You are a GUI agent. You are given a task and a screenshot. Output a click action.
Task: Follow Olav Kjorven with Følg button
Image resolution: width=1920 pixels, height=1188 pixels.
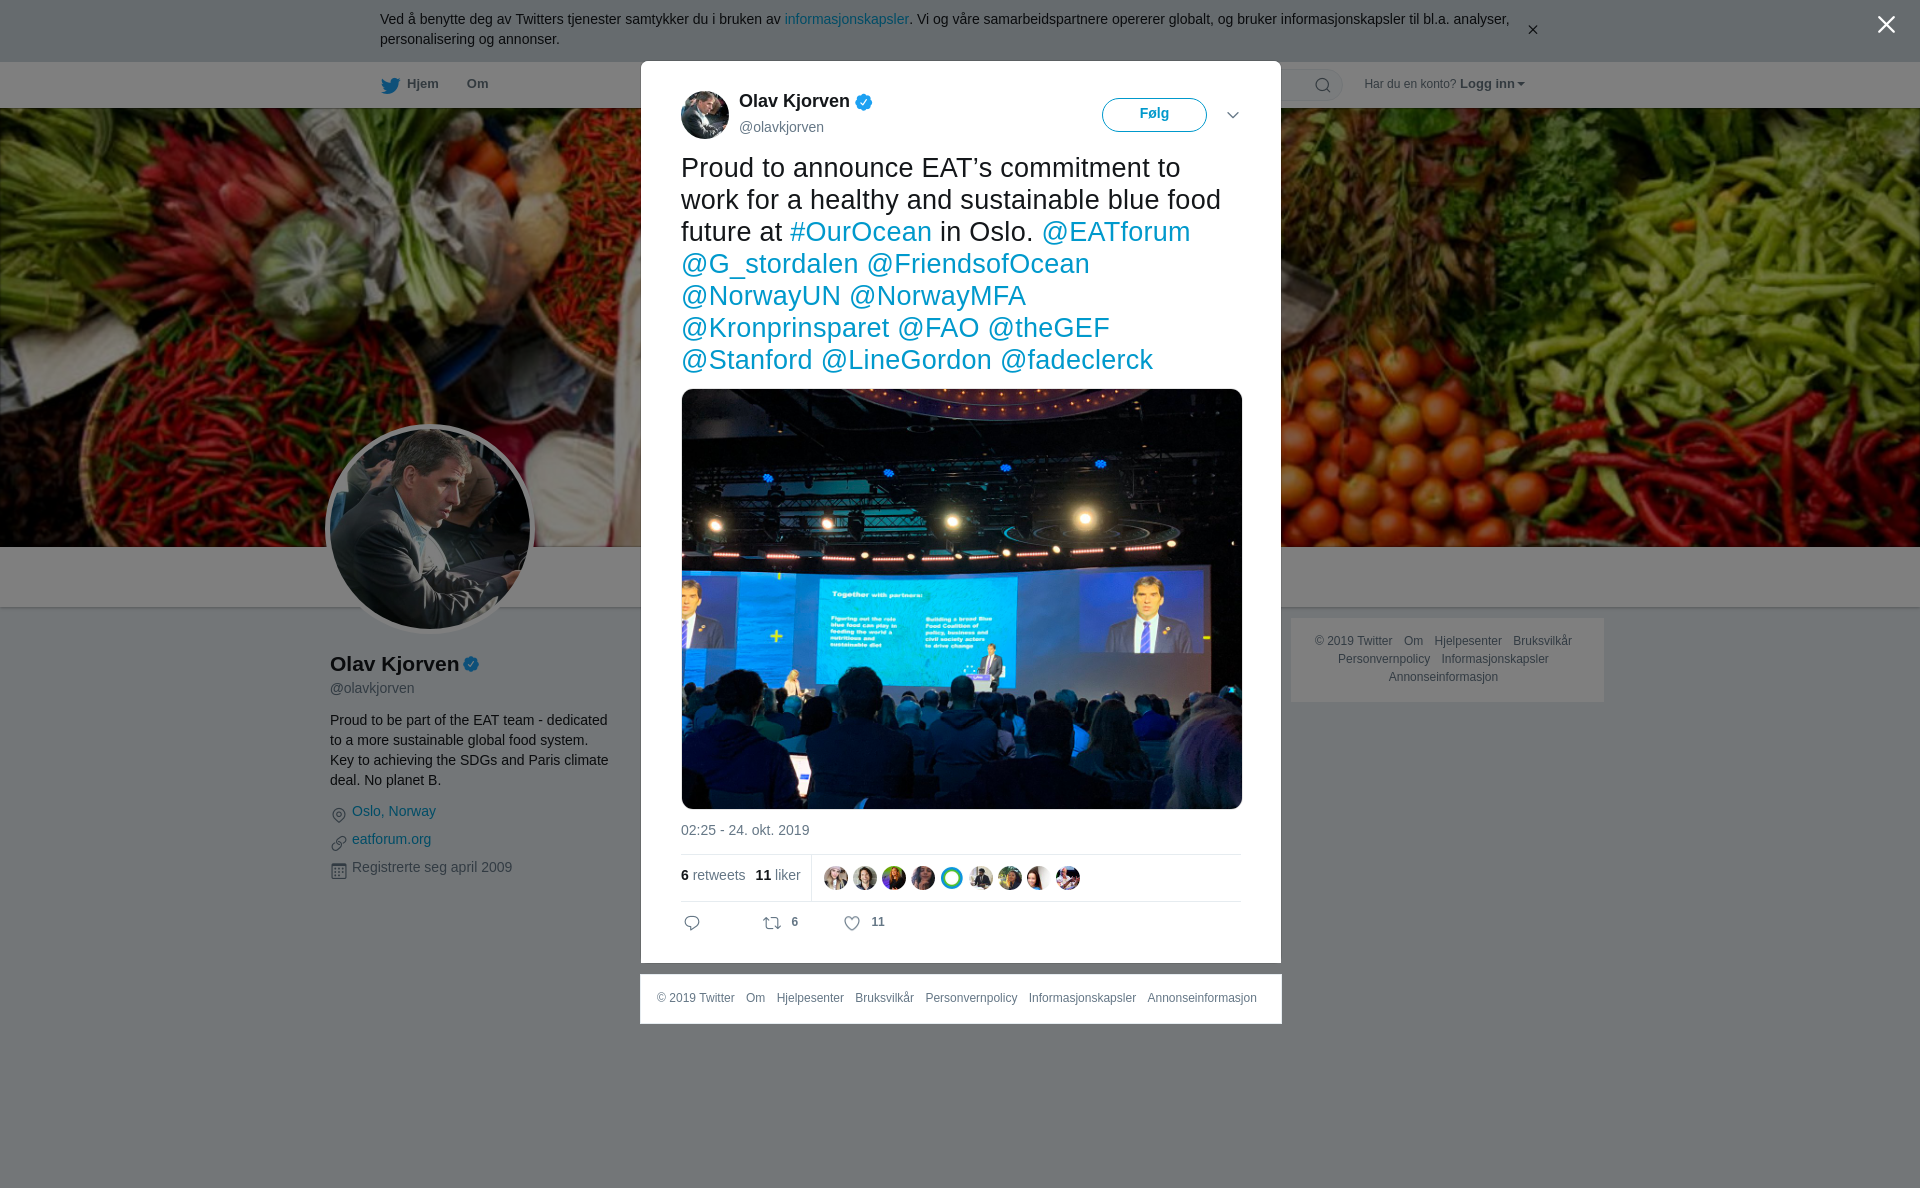pos(1154,115)
